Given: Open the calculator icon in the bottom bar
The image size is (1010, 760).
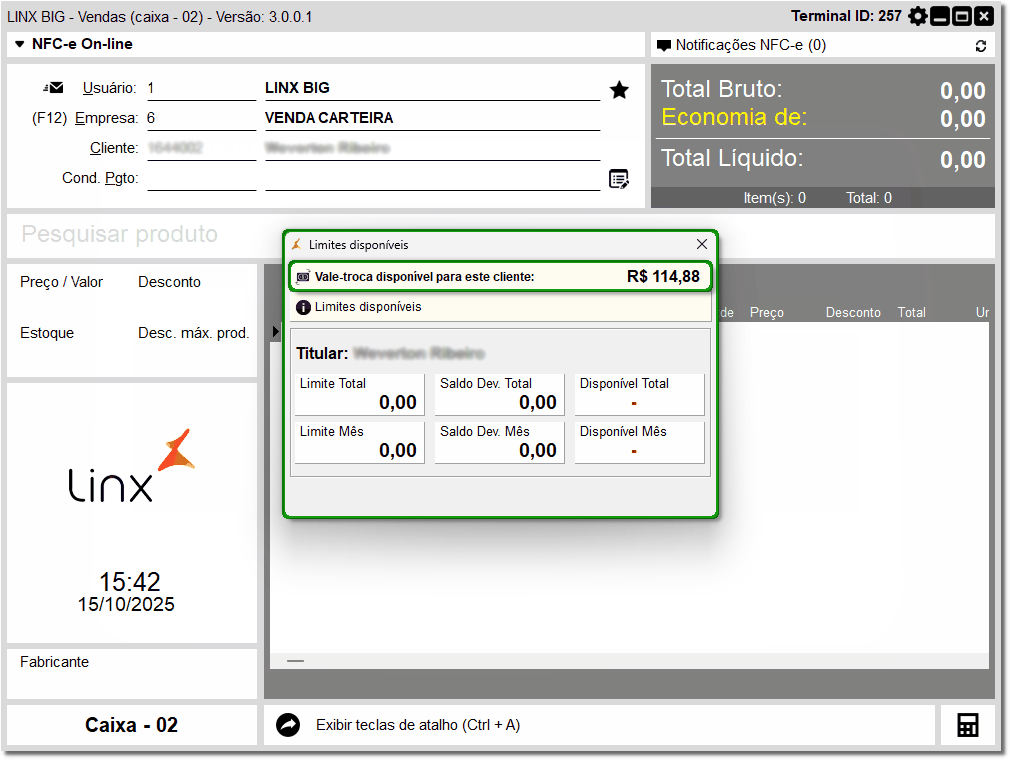Looking at the screenshot, I should click(967, 725).
